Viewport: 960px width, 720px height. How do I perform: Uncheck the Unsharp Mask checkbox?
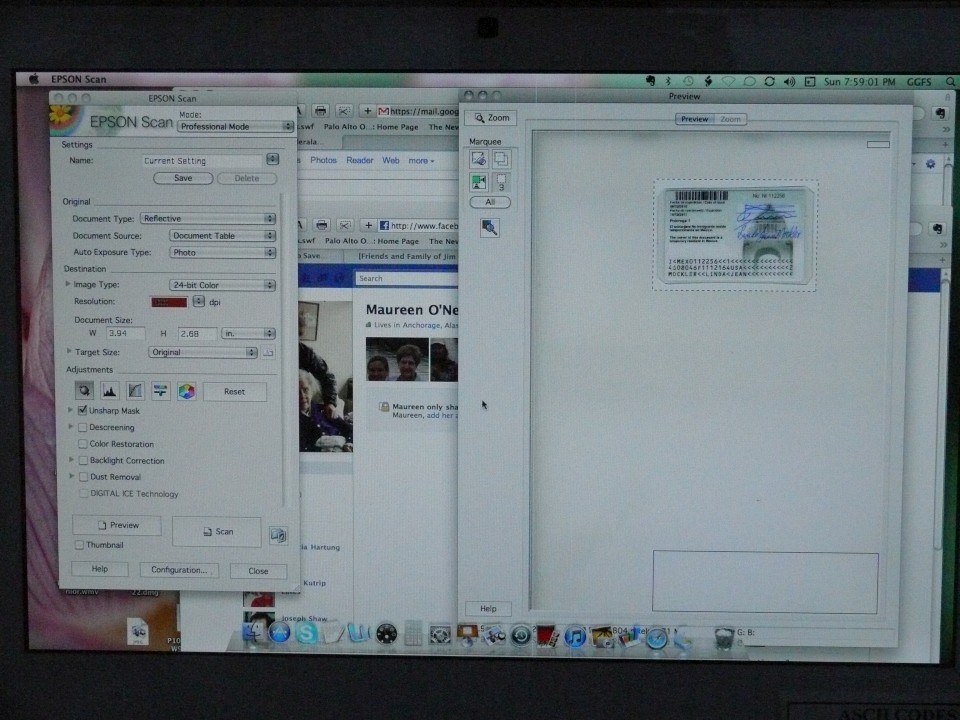coord(83,410)
